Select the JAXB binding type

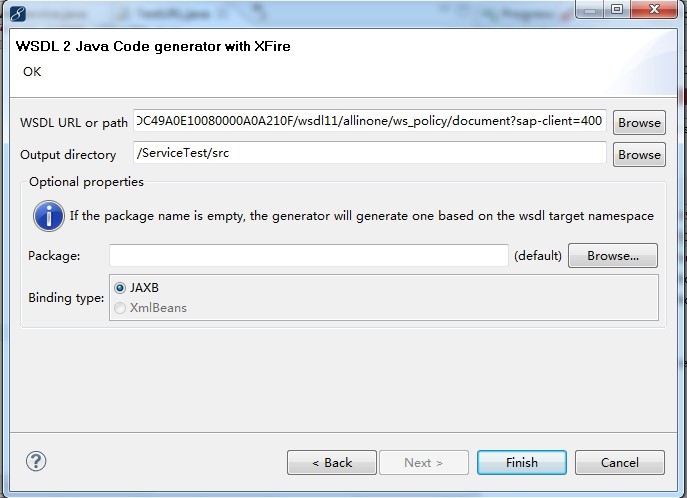tap(121, 287)
